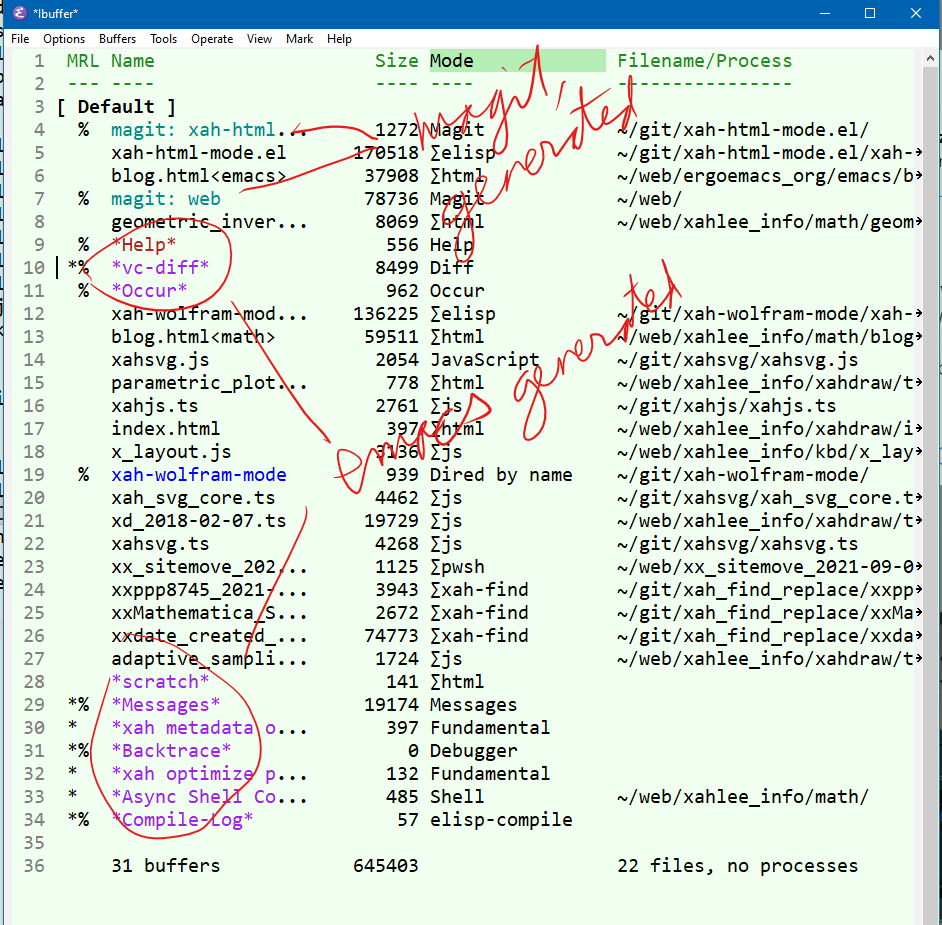Open the Buffers menu
Image resolution: width=942 pixels, height=925 pixels.
(117, 39)
